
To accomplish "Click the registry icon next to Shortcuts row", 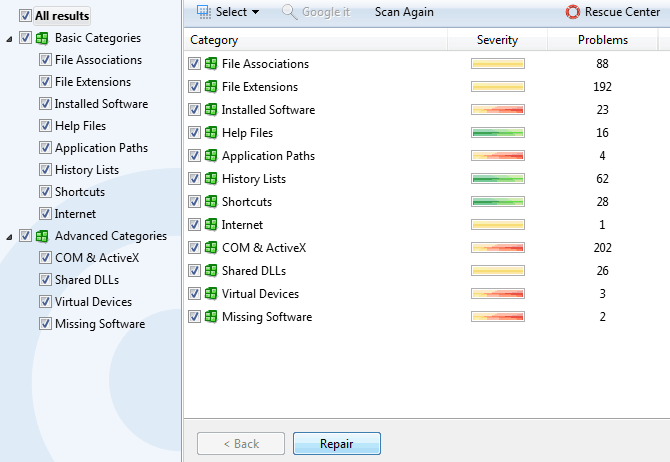I will coord(211,202).
